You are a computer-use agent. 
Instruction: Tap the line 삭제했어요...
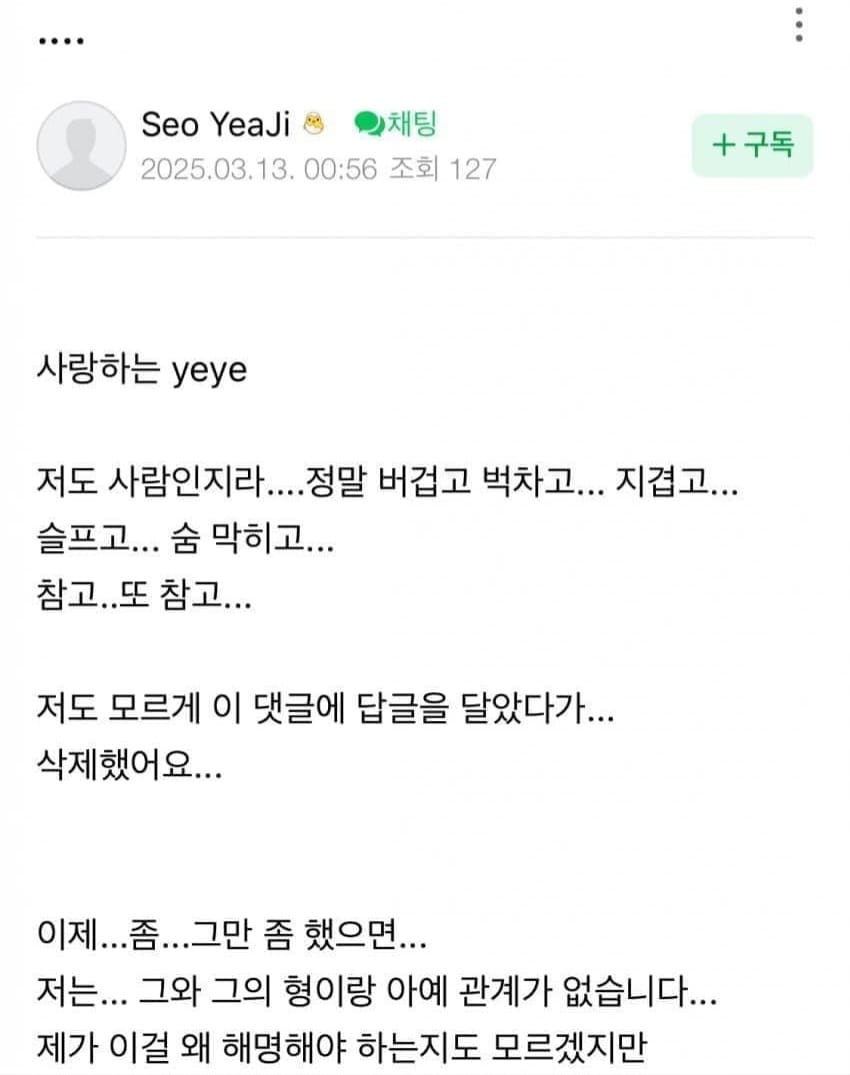point(130,765)
